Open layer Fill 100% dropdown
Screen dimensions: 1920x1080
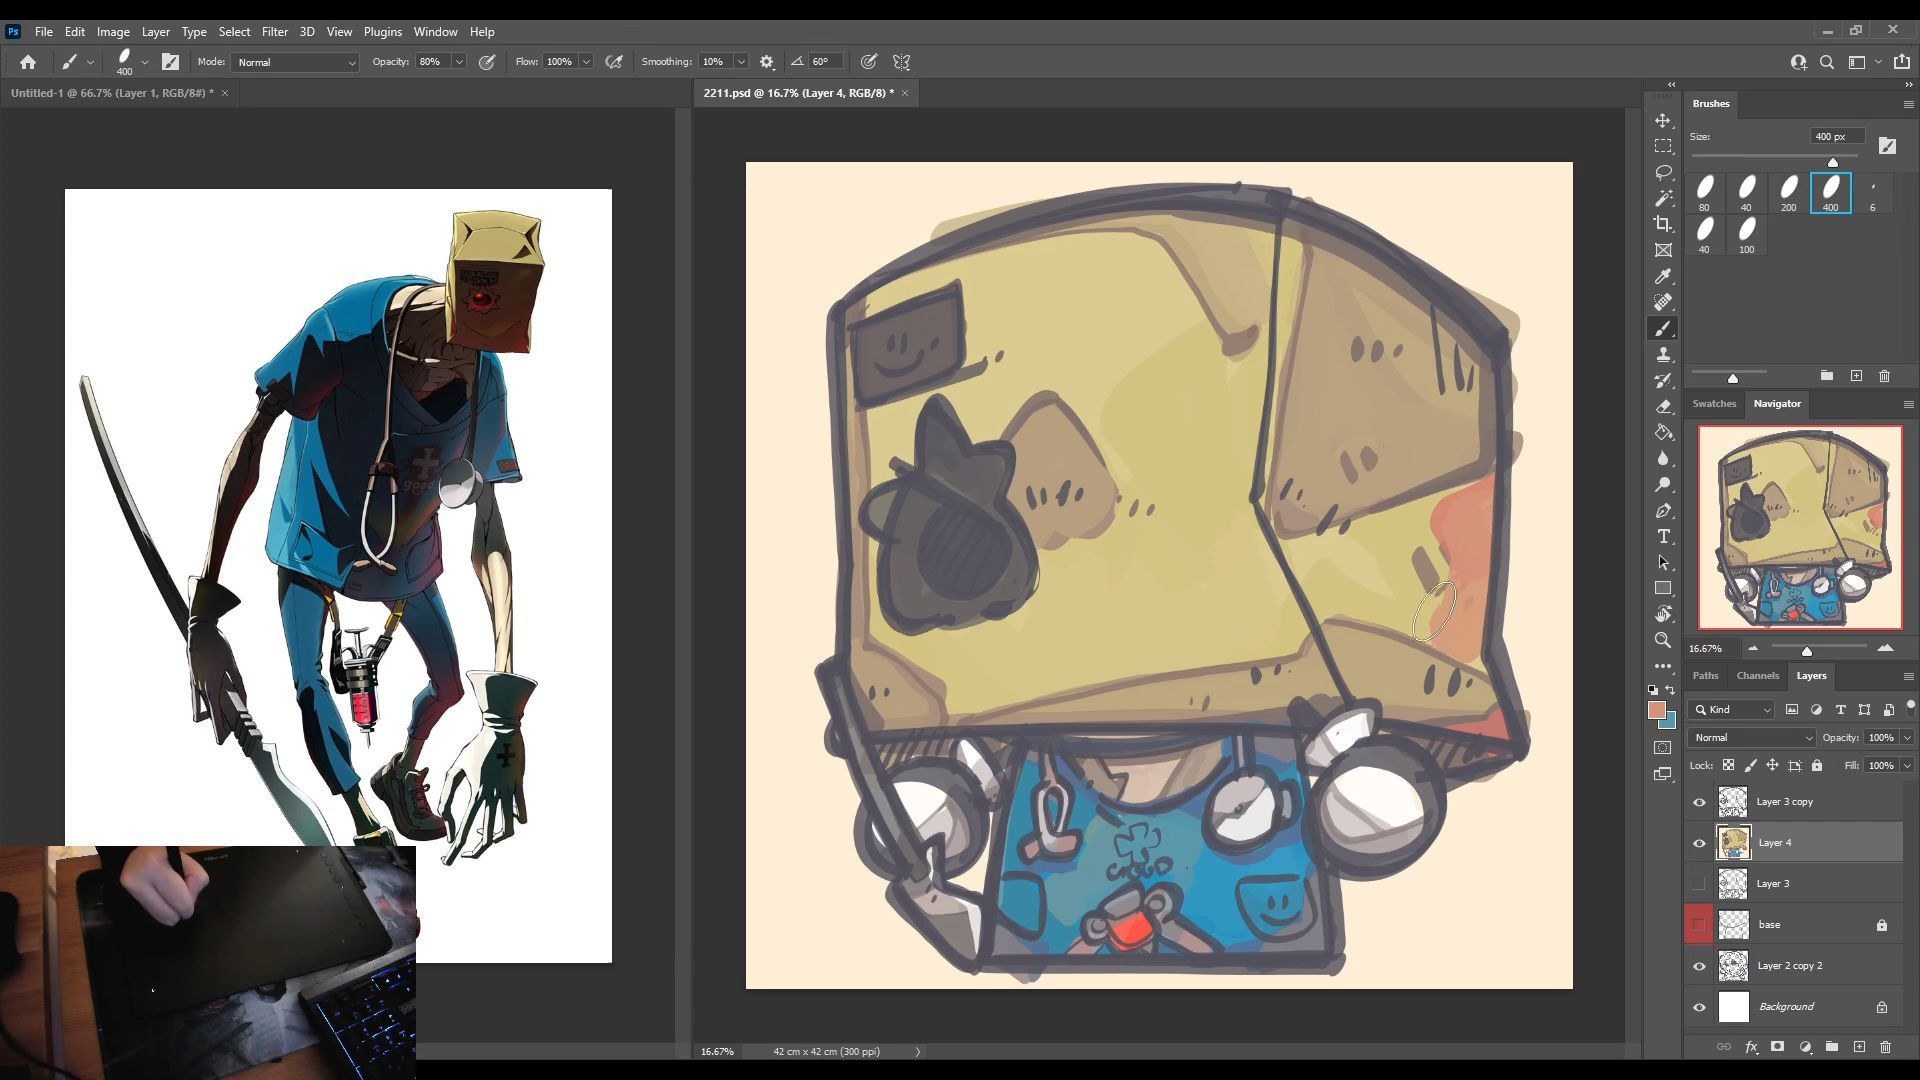pos(1907,765)
